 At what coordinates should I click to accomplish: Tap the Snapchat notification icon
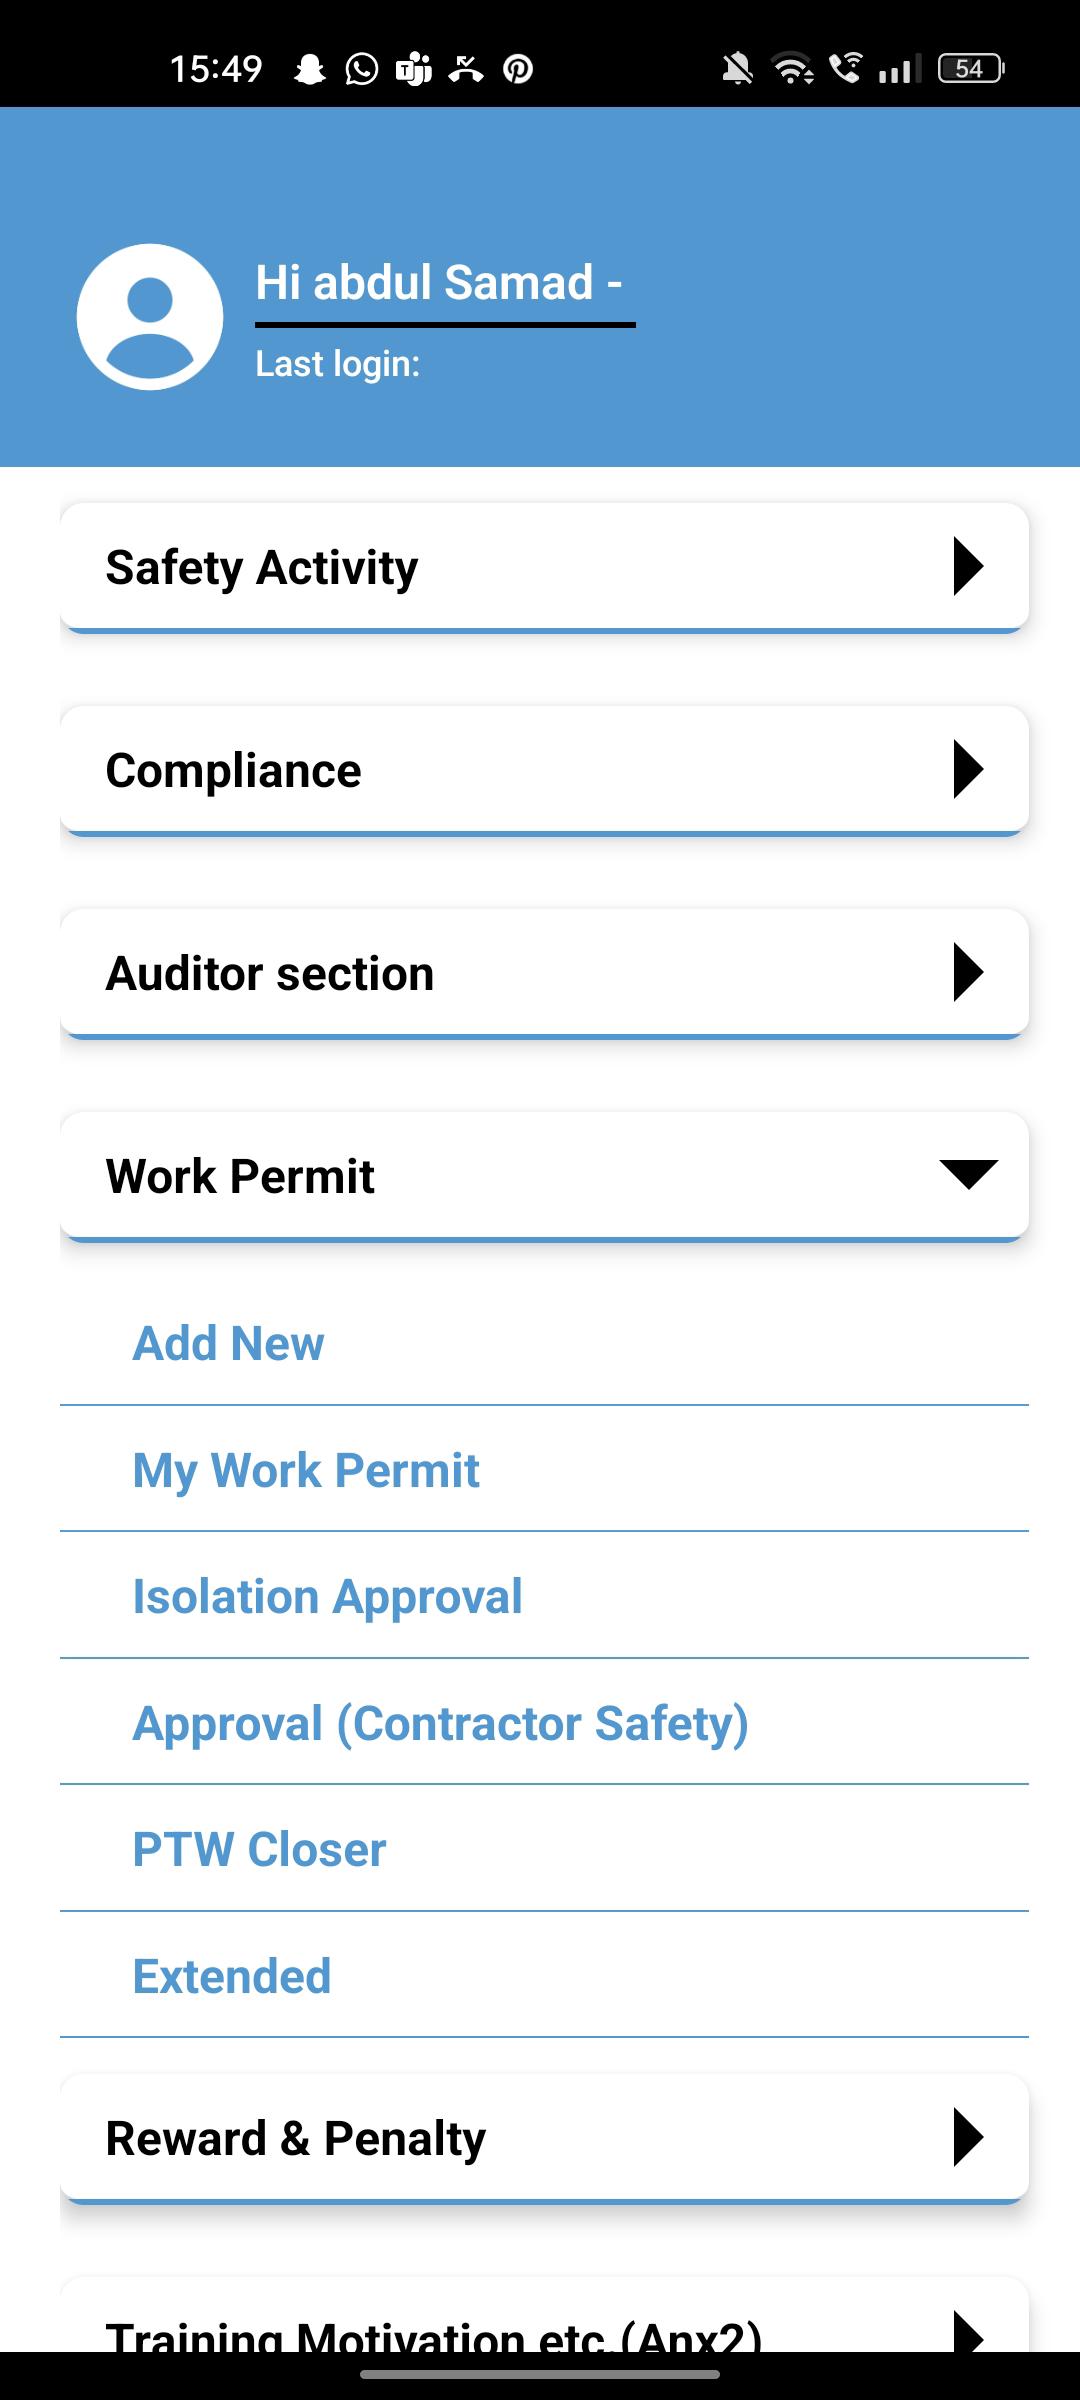[x=310, y=69]
